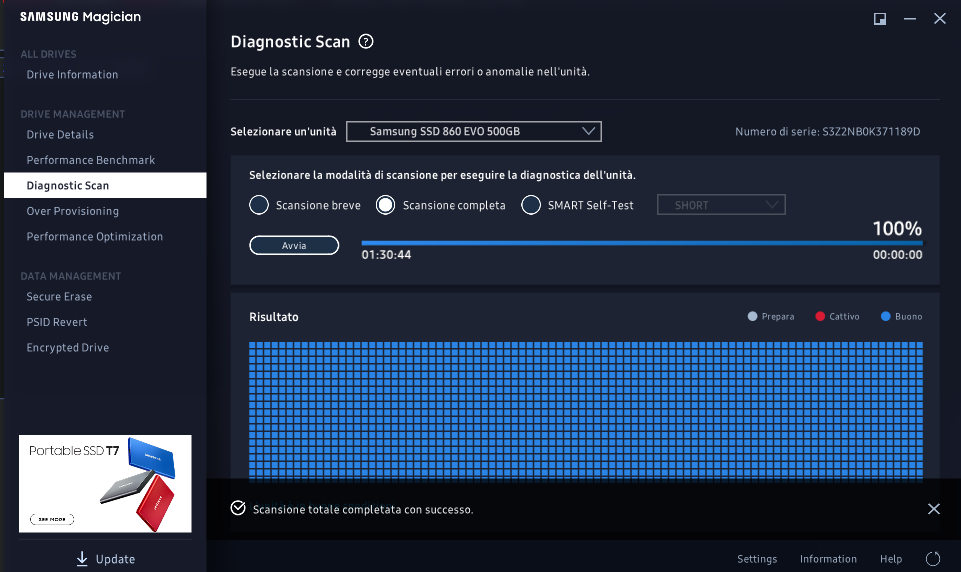This screenshot has width=961, height=572.
Task: Click the Prepara gray legend swatch
Action: coord(753,316)
